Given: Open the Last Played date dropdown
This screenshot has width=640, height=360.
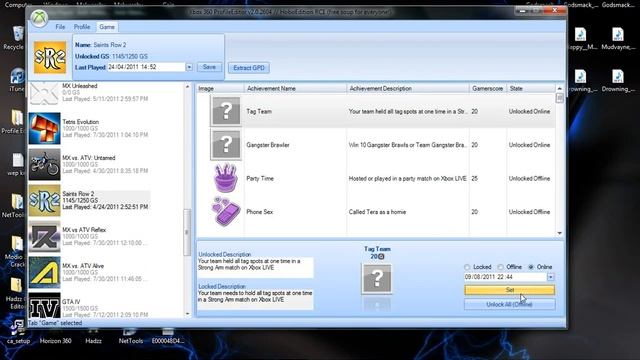Looking at the screenshot, I should (189, 67).
